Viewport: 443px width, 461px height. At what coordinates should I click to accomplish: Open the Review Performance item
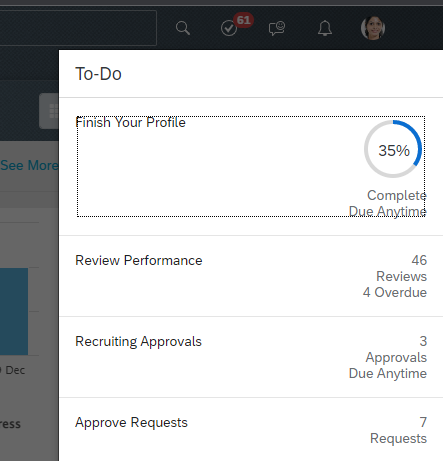[251, 276]
